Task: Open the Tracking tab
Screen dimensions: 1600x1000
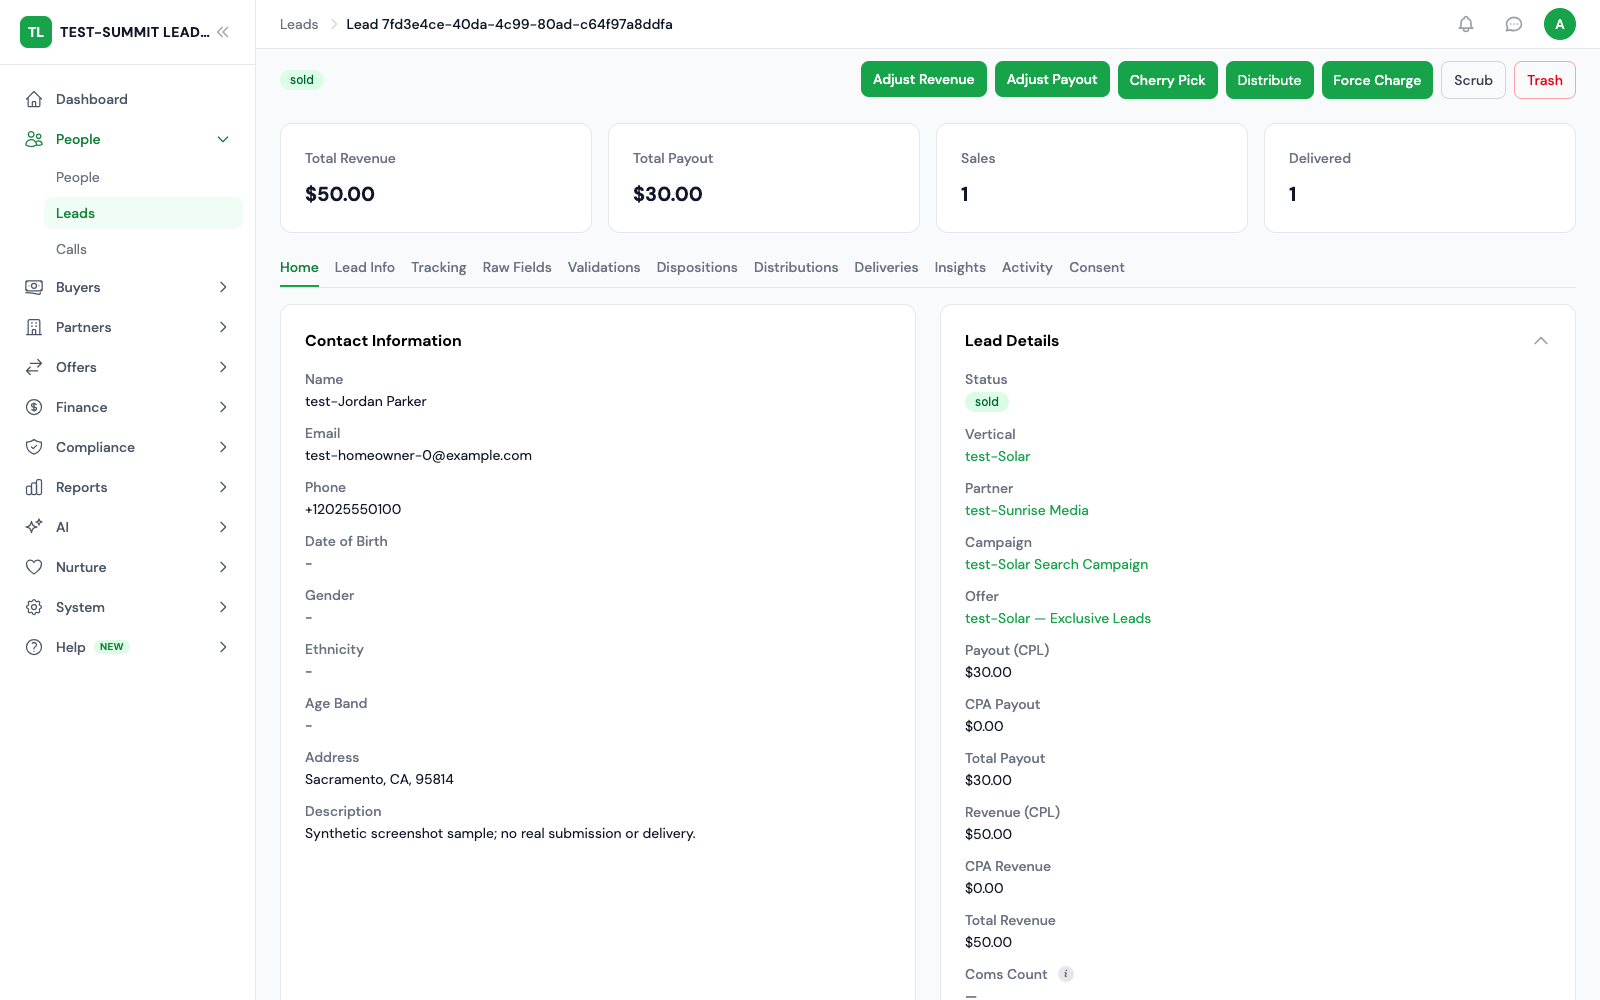Action: point(439,267)
